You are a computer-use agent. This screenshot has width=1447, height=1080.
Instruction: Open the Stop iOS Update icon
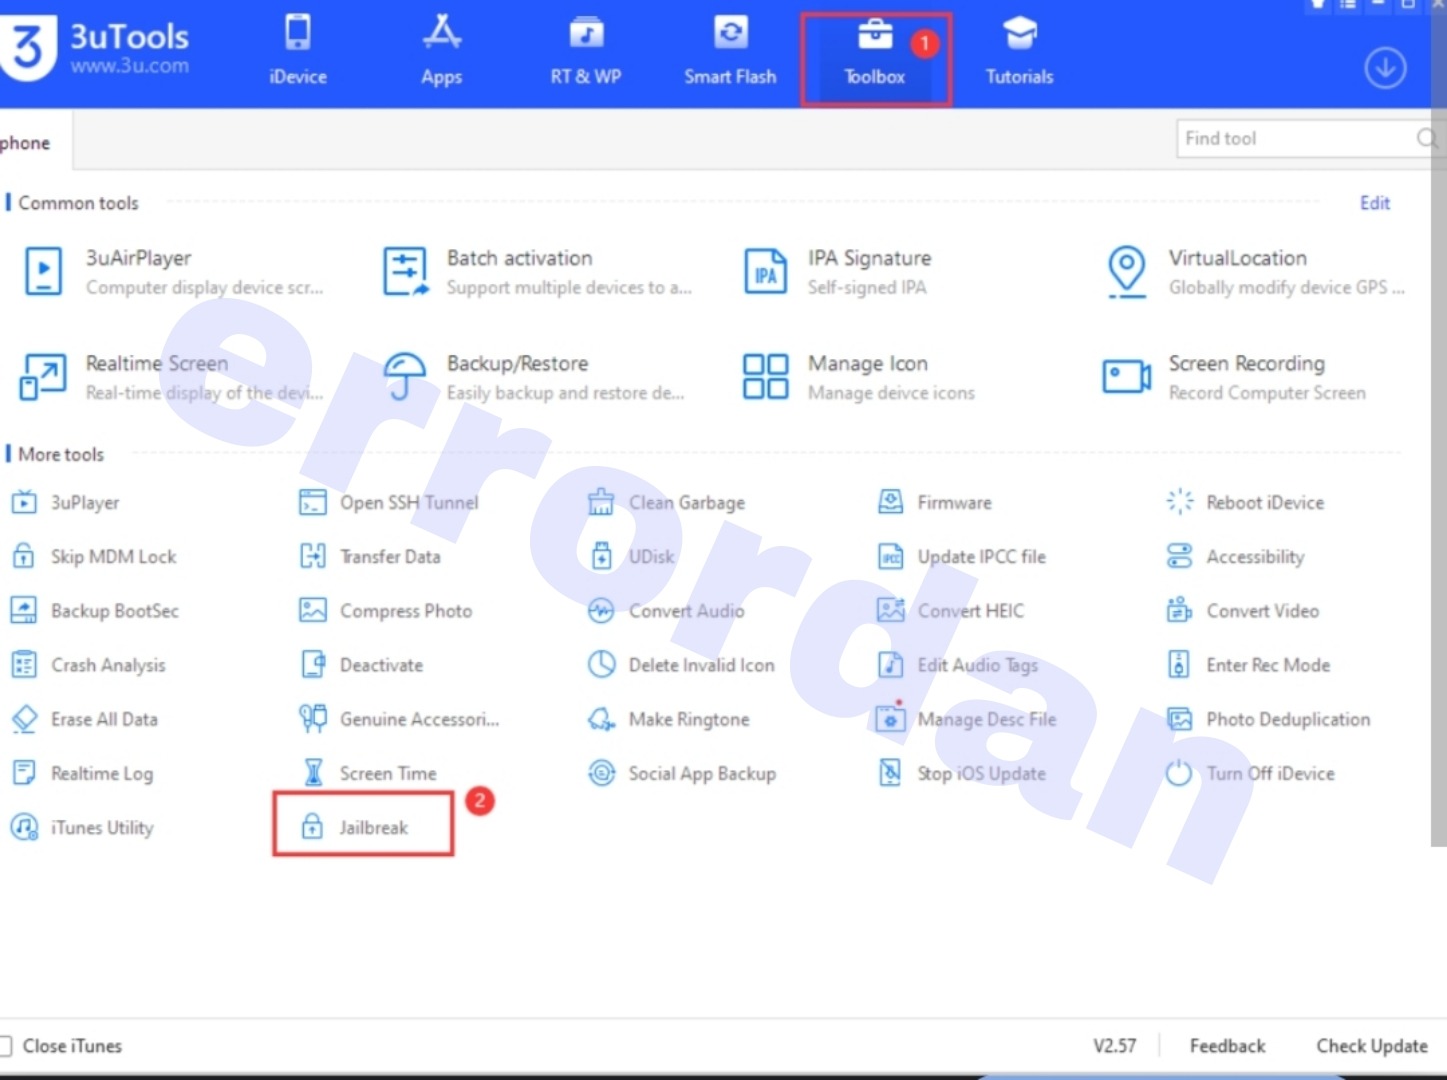click(890, 773)
